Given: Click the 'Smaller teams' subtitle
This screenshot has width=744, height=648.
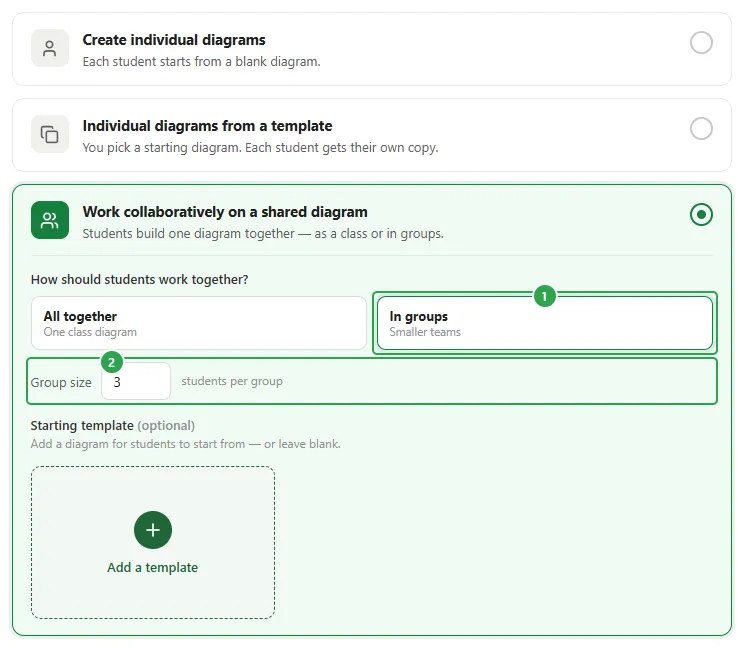Looking at the screenshot, I should pos(425,332).
